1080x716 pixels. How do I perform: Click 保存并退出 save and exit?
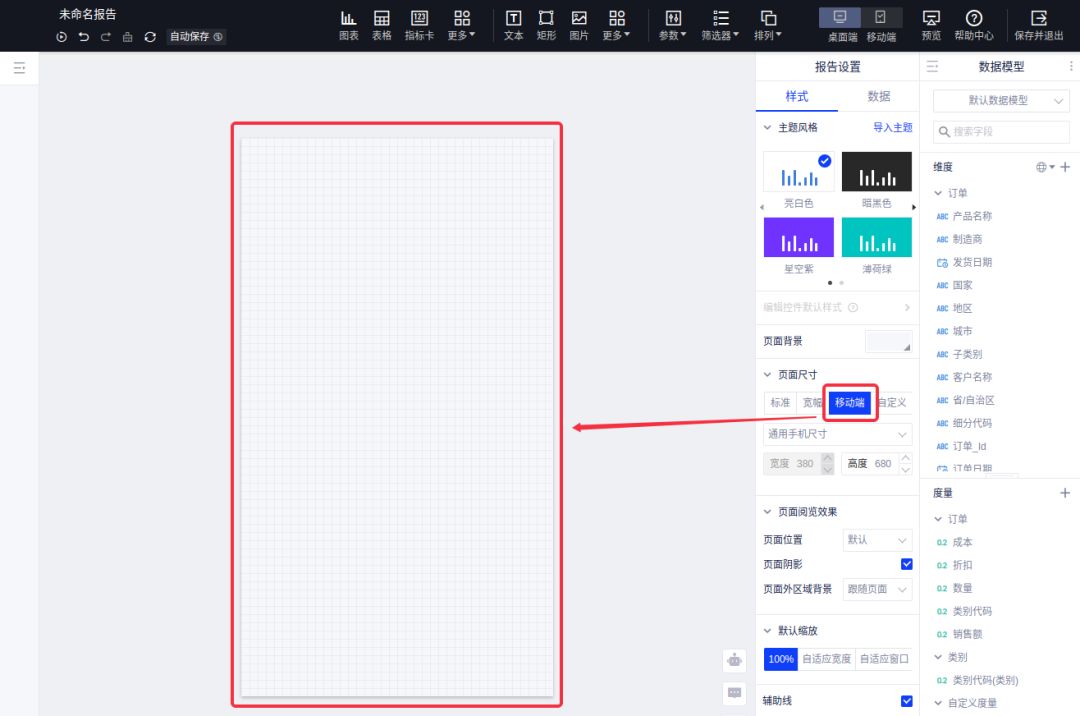click(1039, 25)
